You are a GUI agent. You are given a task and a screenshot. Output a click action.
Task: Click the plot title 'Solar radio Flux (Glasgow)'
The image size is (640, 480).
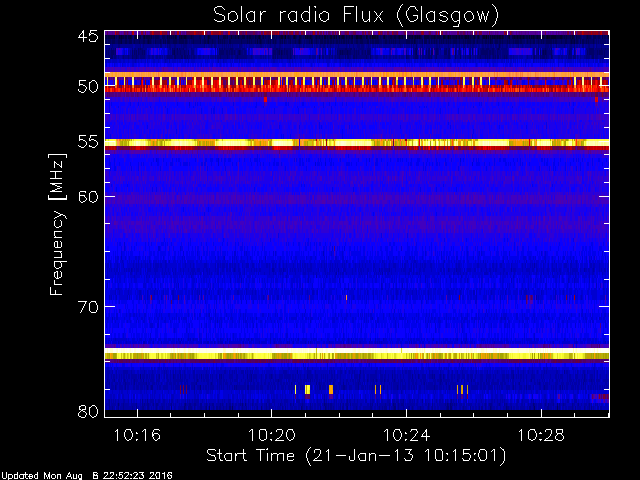click(x=356, y=16)
